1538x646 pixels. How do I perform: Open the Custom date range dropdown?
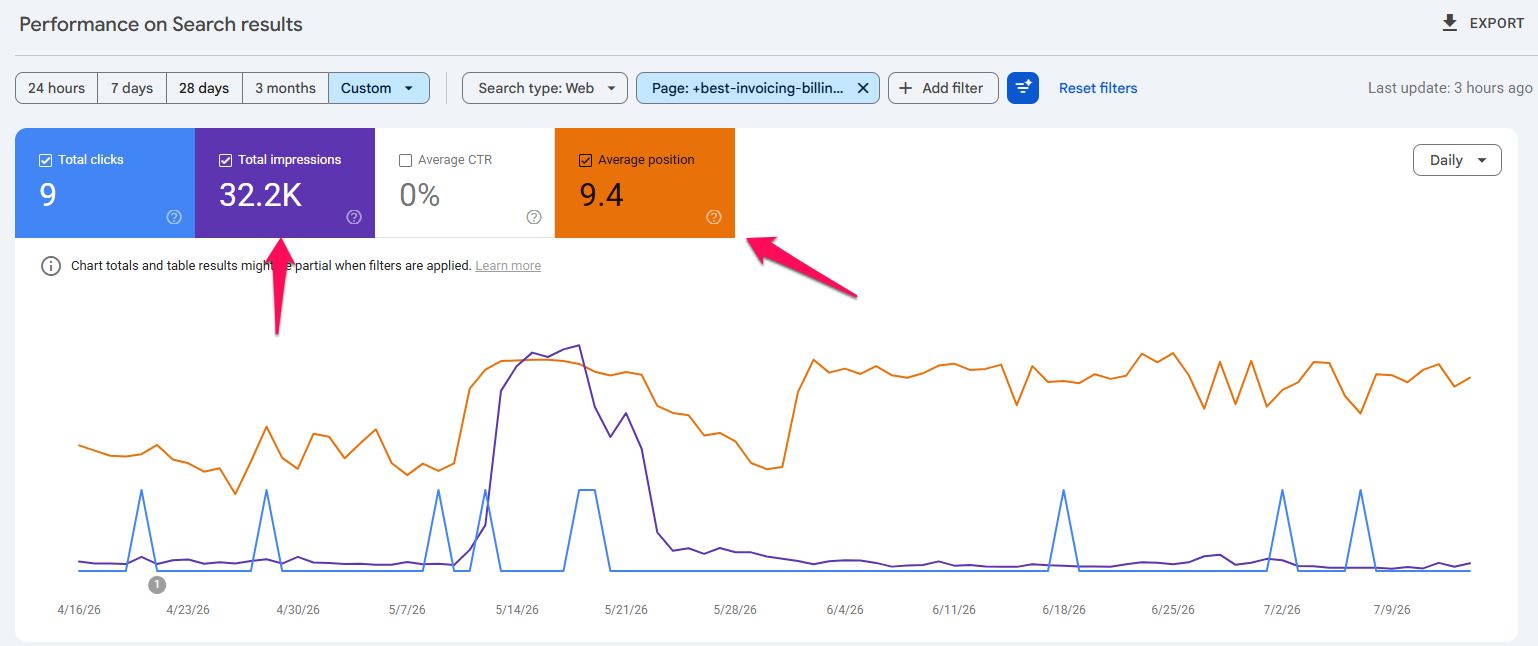click(379, 88)
